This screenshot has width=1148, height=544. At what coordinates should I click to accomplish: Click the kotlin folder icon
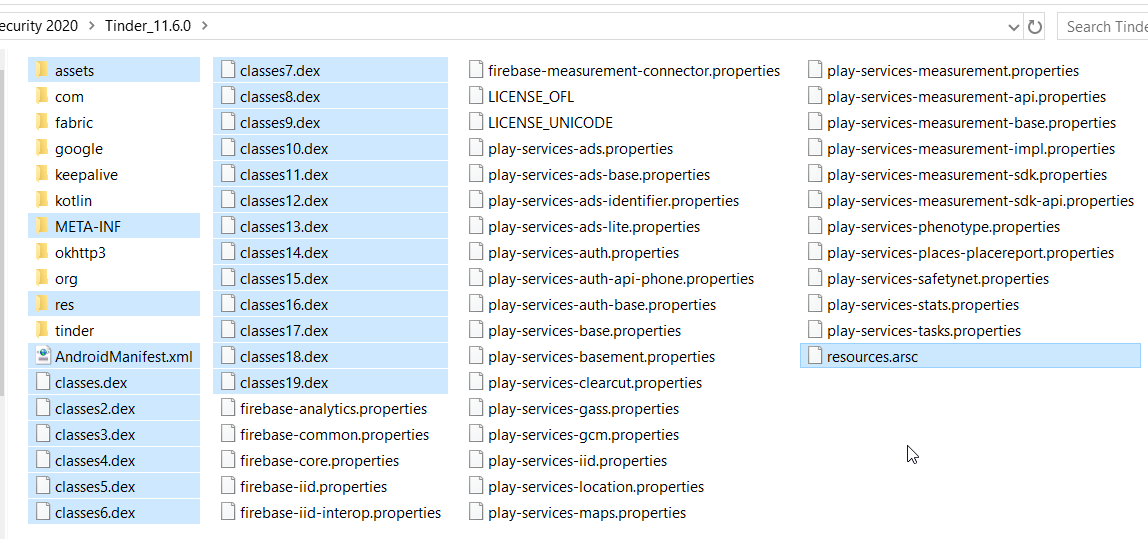[x=42, y=200]
